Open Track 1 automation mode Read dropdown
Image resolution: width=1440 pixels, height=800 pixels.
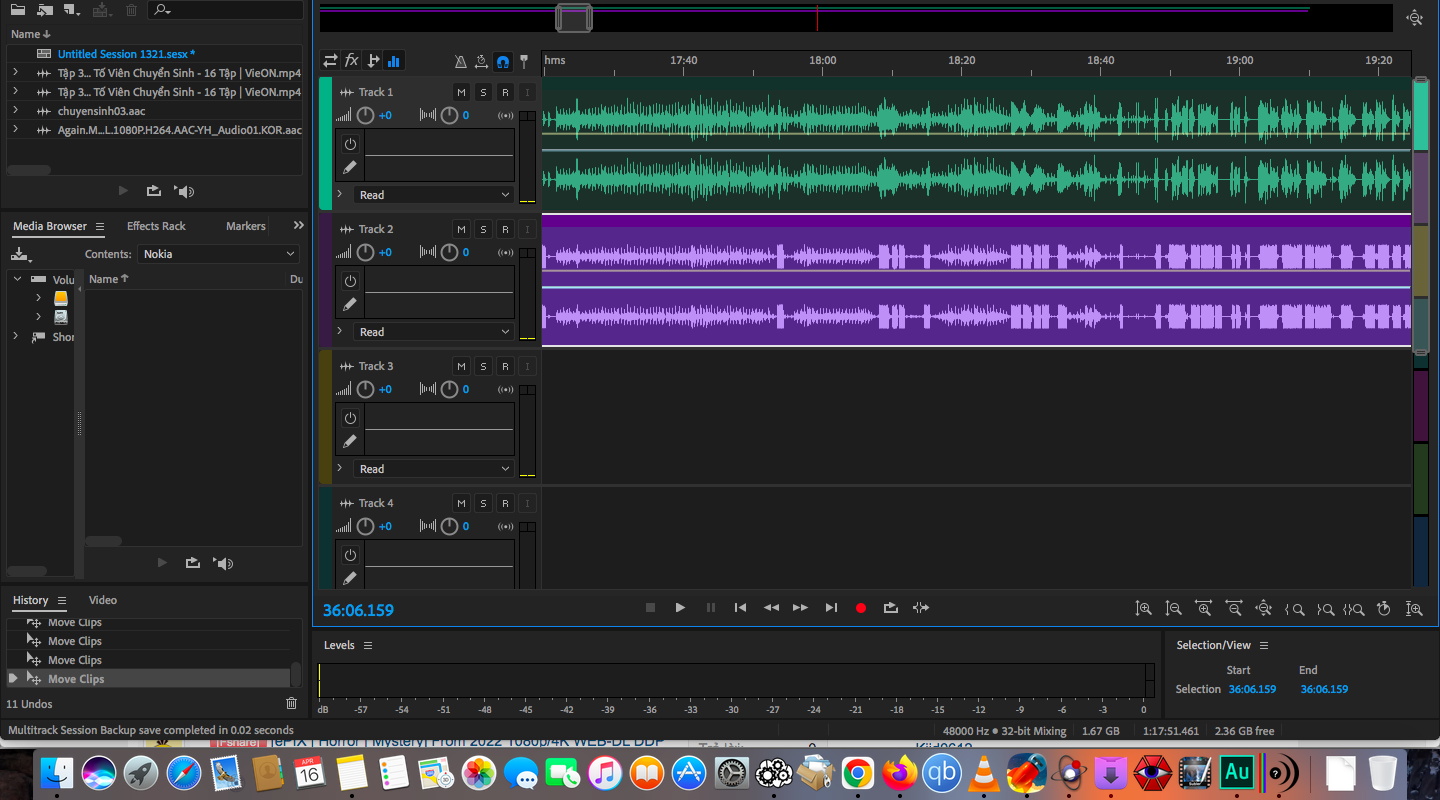click(434, 195)
